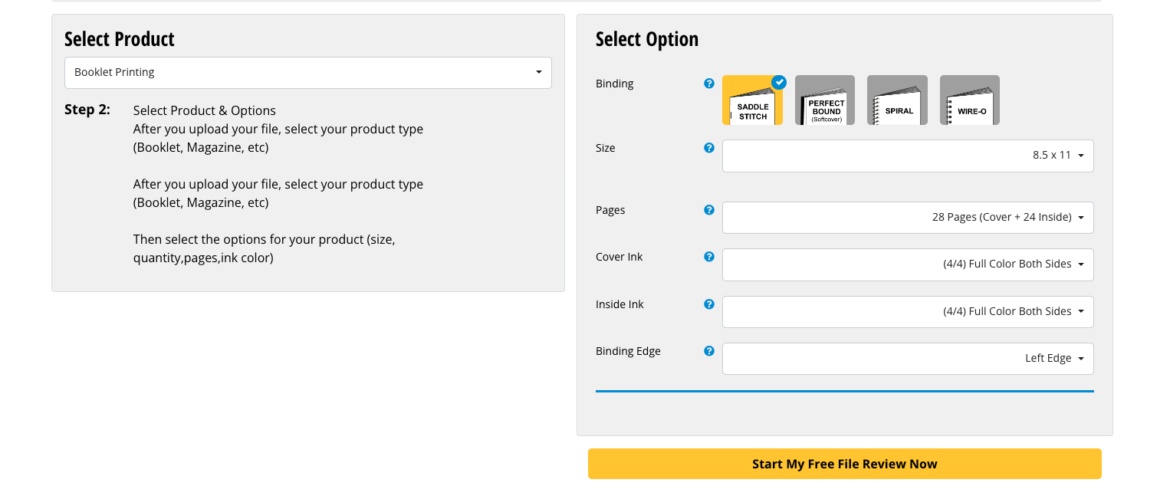The height and width of the screenshot is (499, 1170).
Task: Click the help icon beside Binding
Action: [x=709, y=84]
